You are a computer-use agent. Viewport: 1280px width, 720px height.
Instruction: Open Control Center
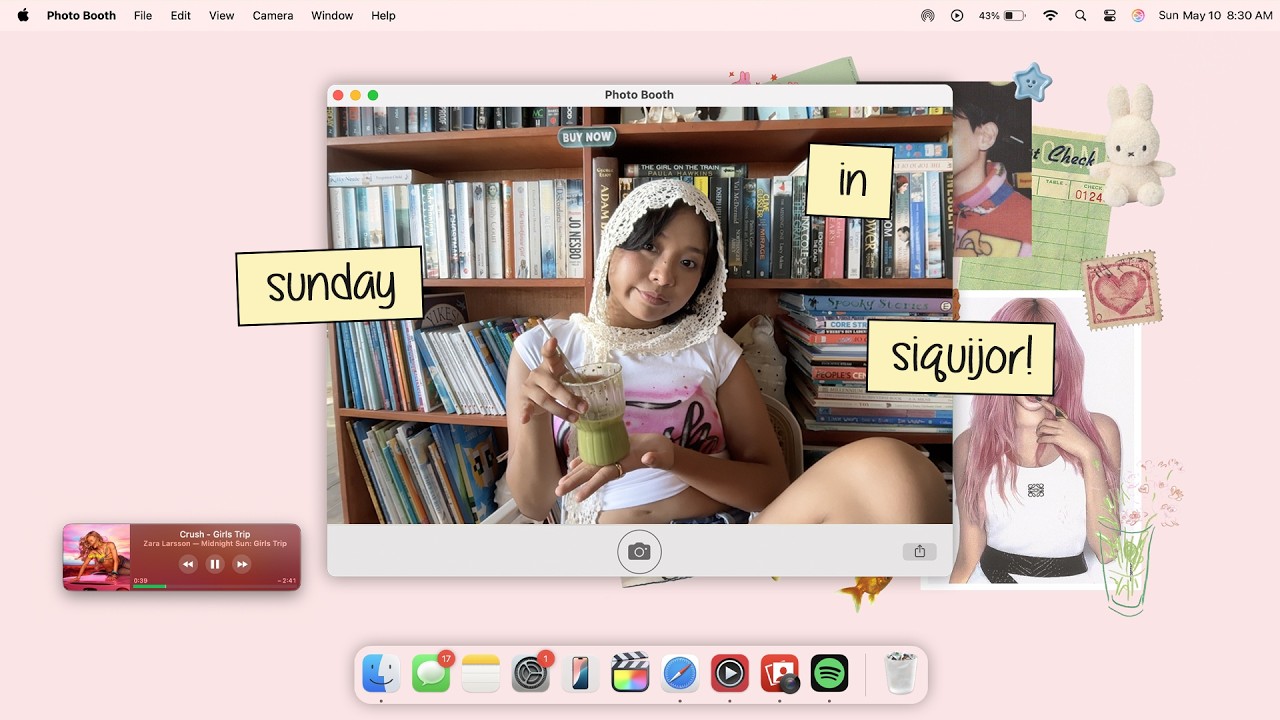pos(1109,15)
